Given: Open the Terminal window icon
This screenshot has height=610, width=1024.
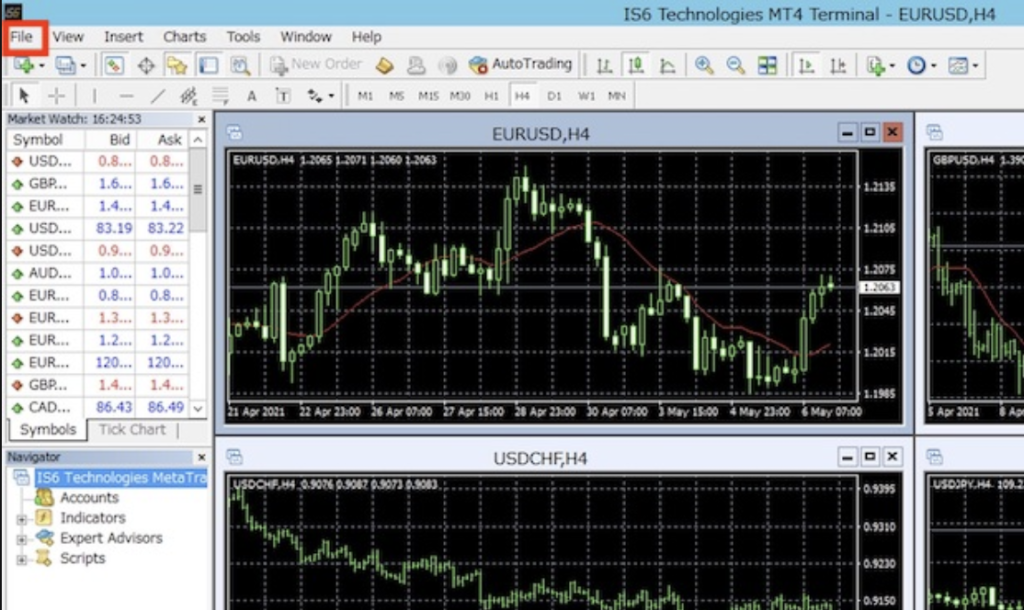Looking at the screenshot, I should click(x=208, y=65).
